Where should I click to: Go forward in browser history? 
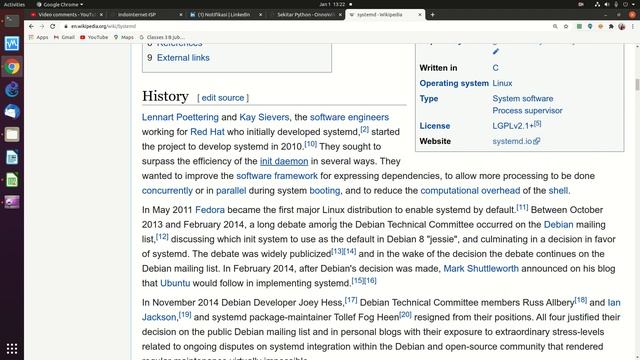tap(42, 26)
